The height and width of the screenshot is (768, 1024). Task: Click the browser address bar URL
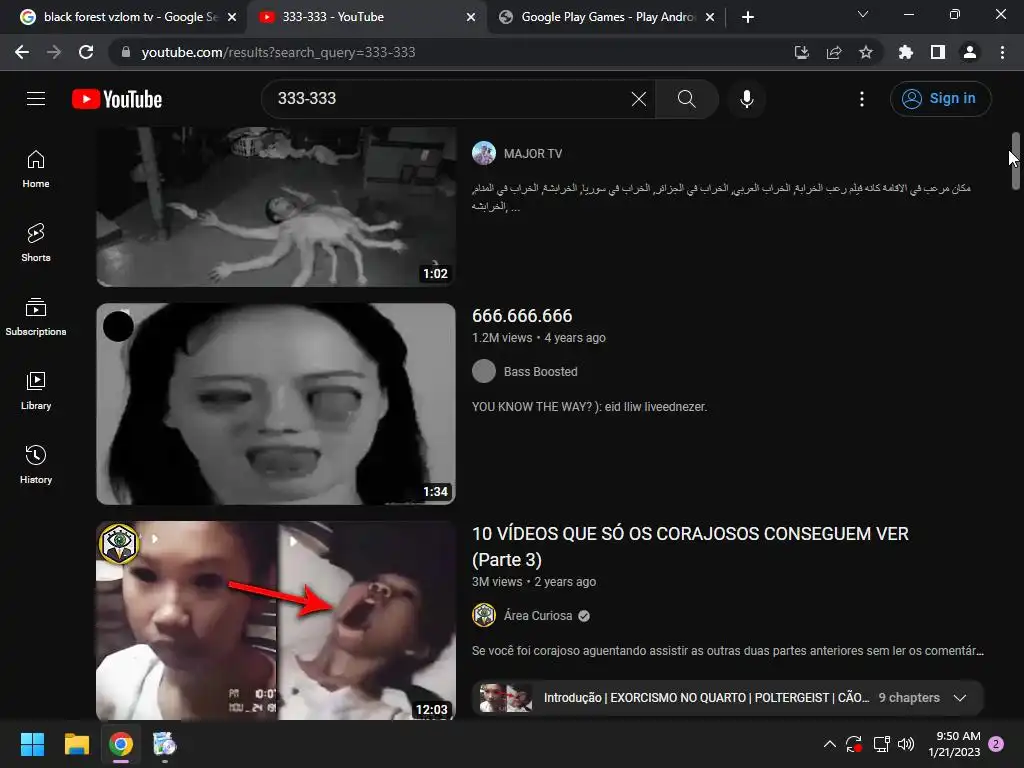coord(278,52)
